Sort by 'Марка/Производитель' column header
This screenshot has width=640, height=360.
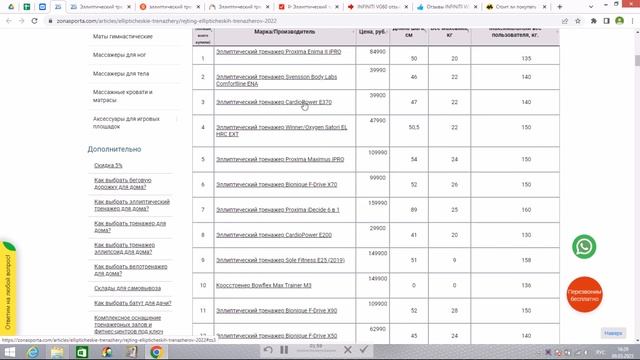pos(284,32)
